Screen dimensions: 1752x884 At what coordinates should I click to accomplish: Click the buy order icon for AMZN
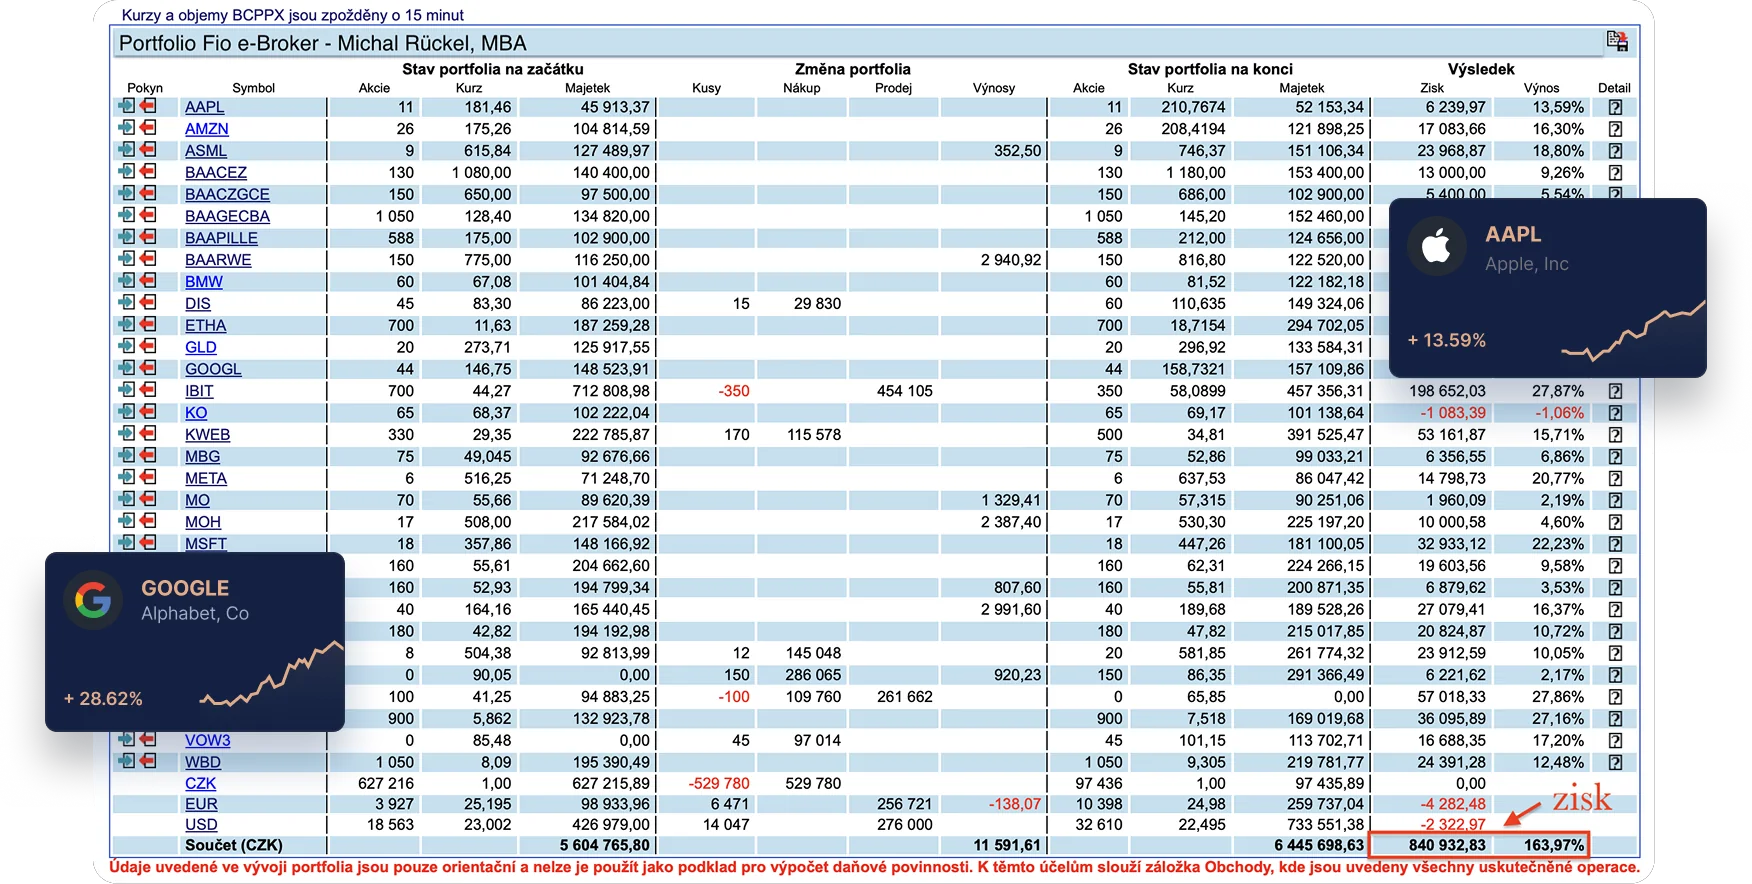tap(127, 128)
